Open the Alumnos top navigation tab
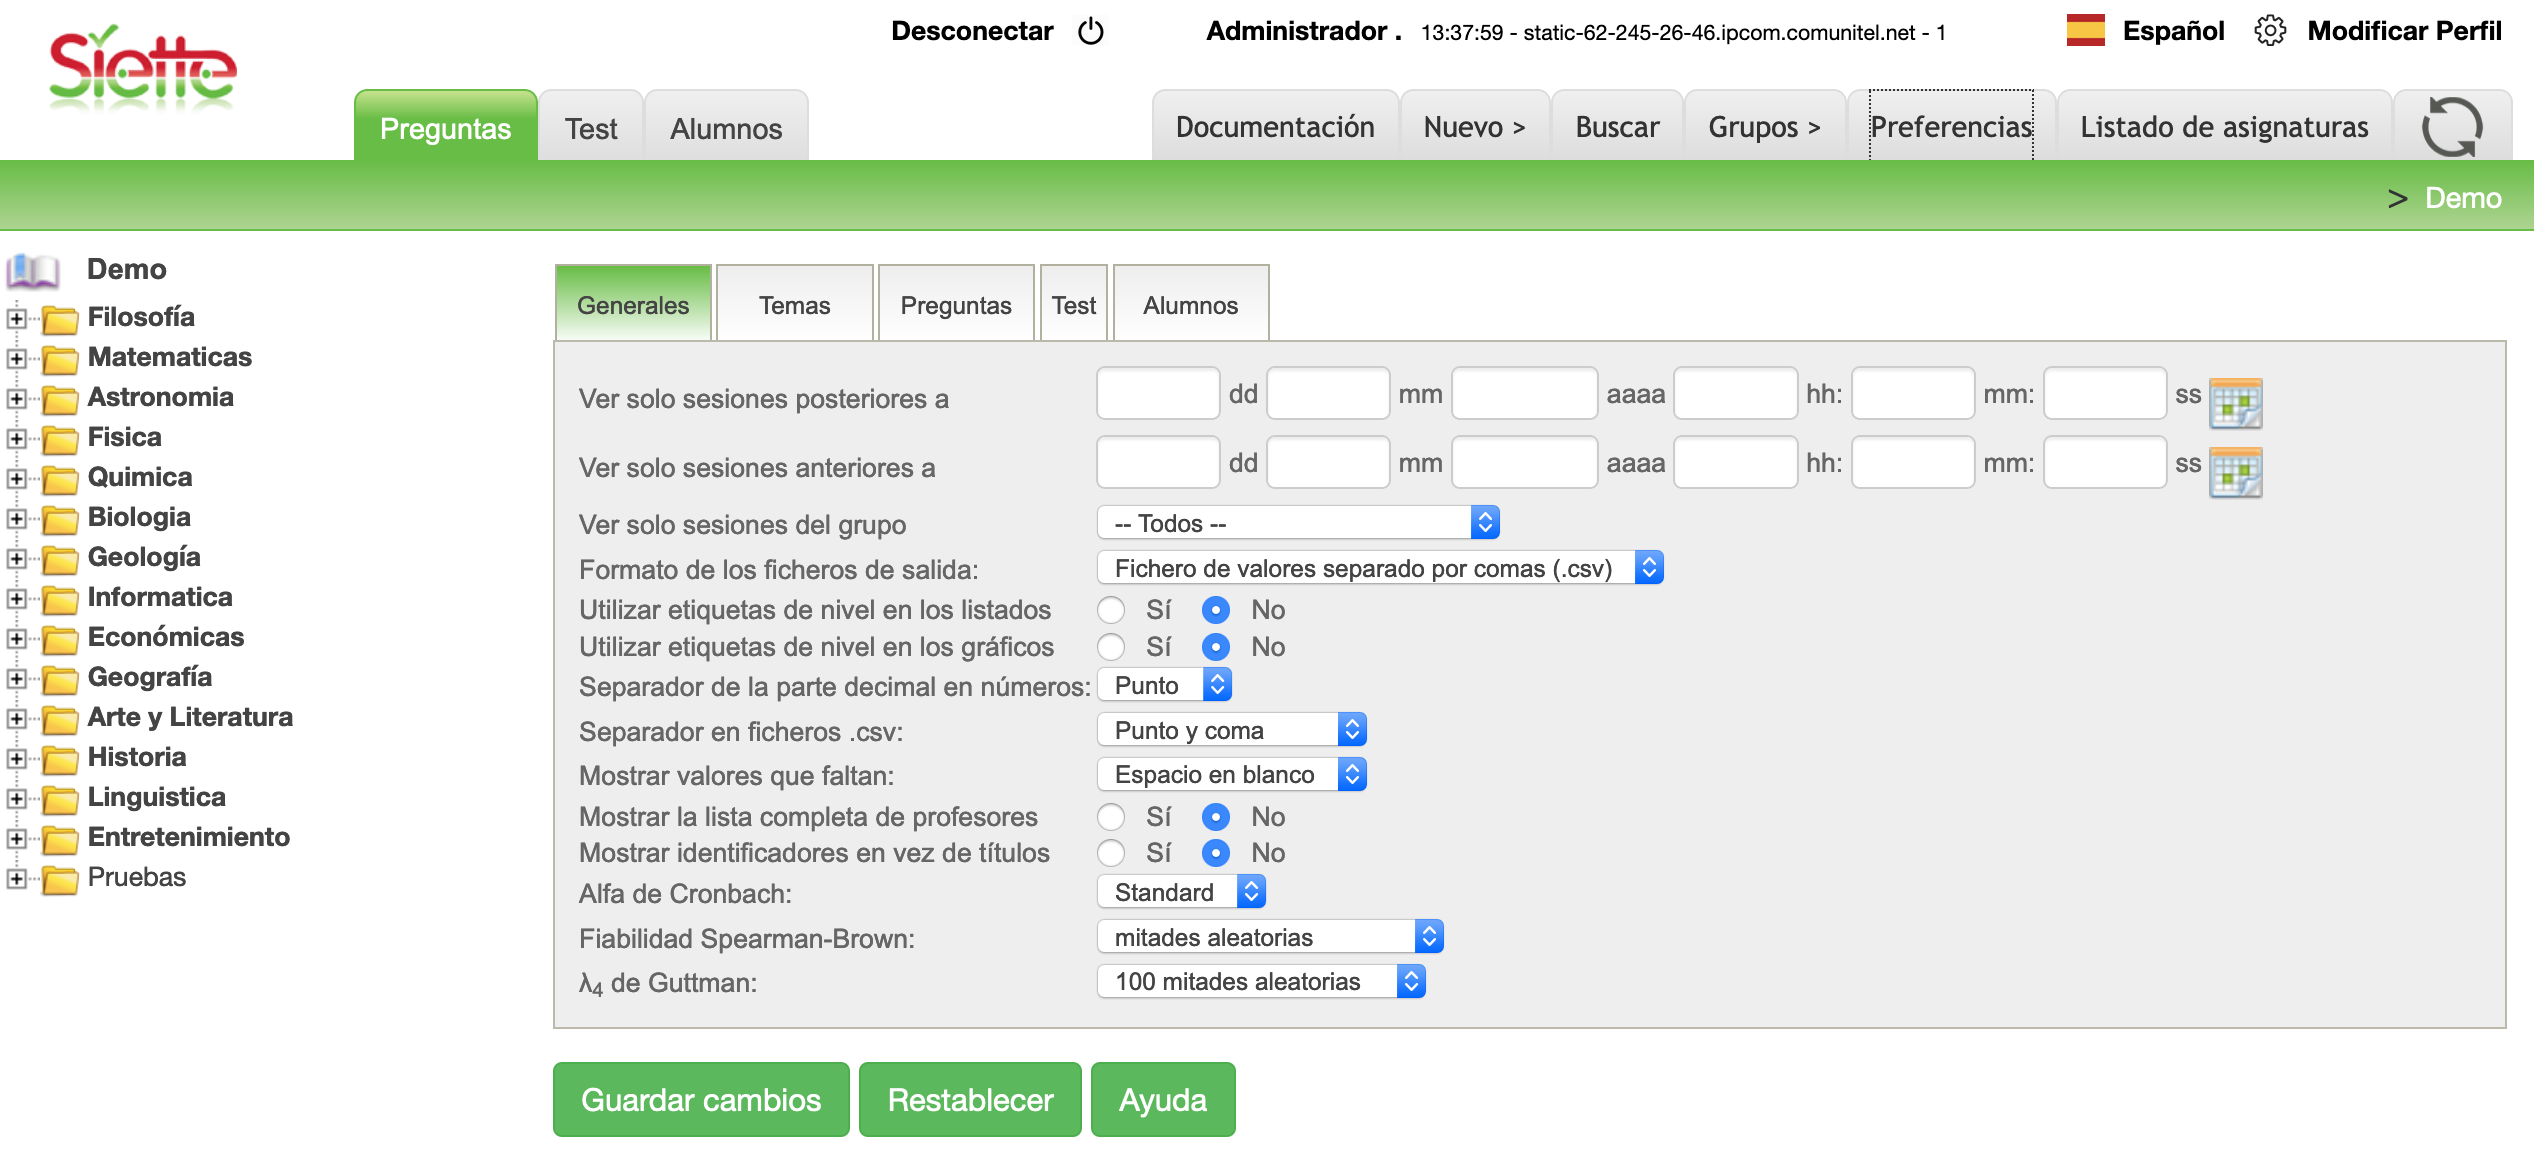 (x=726, y=128)
